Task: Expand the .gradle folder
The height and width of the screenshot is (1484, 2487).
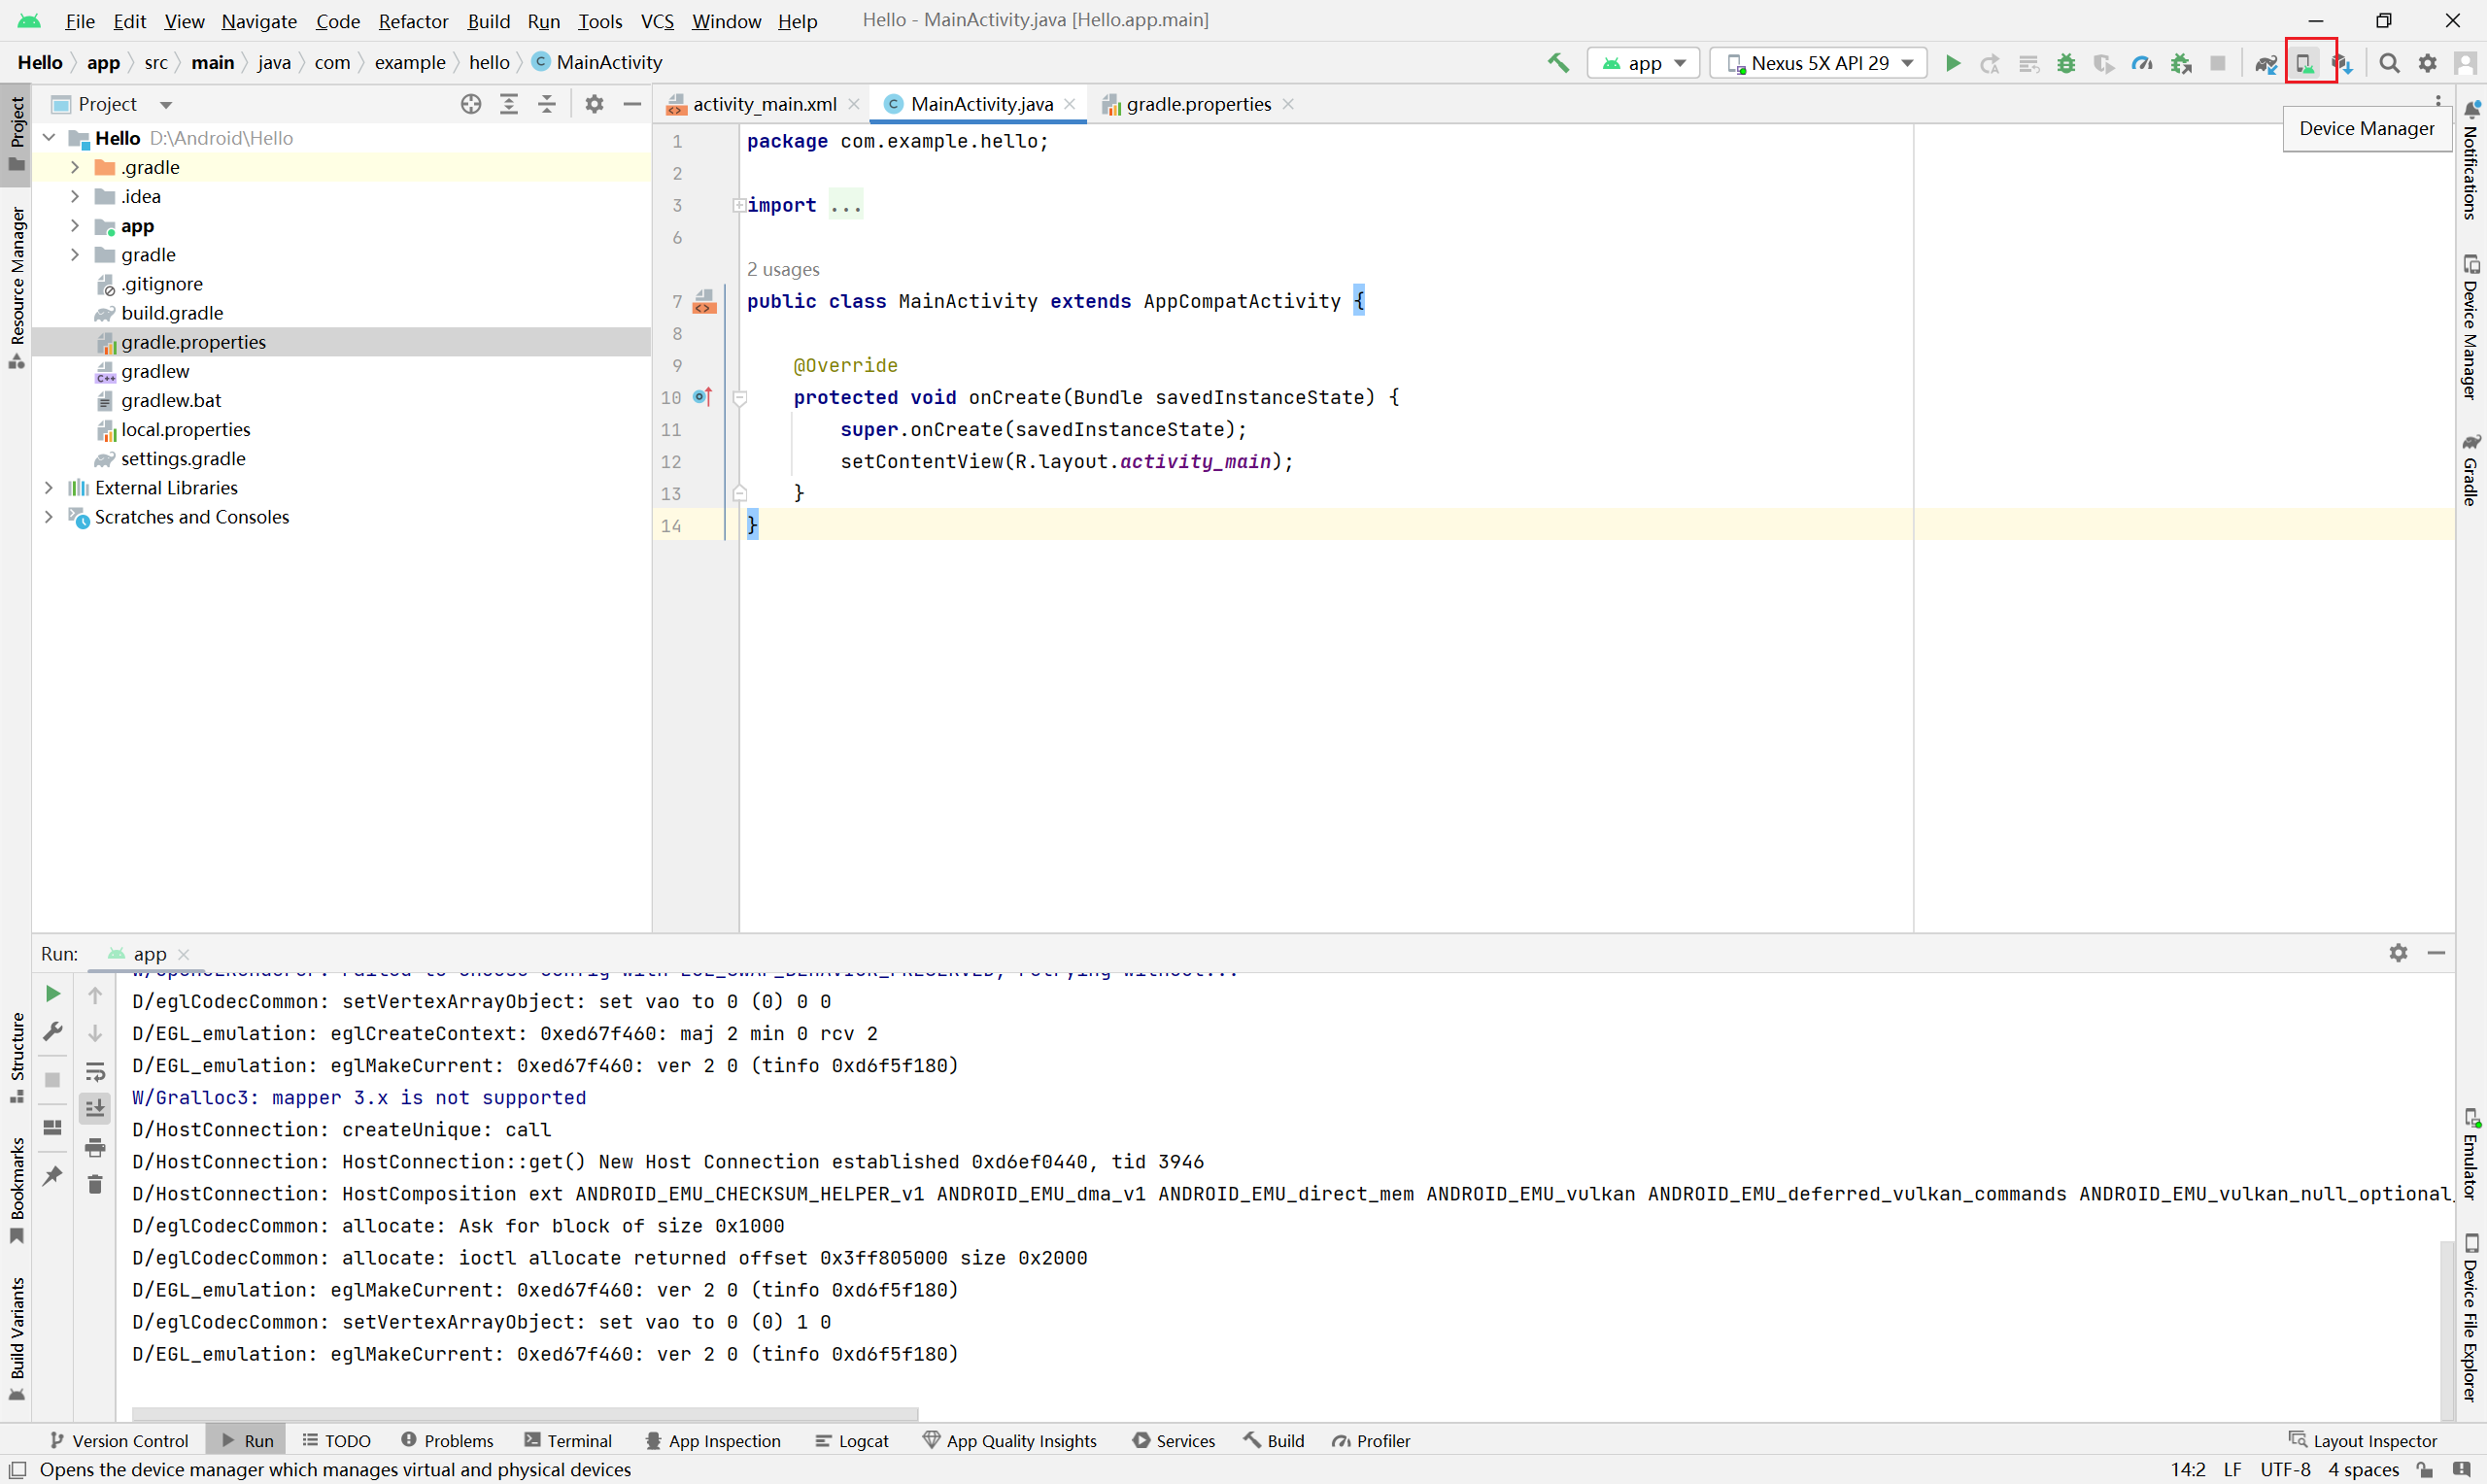Action: point(75,167)
